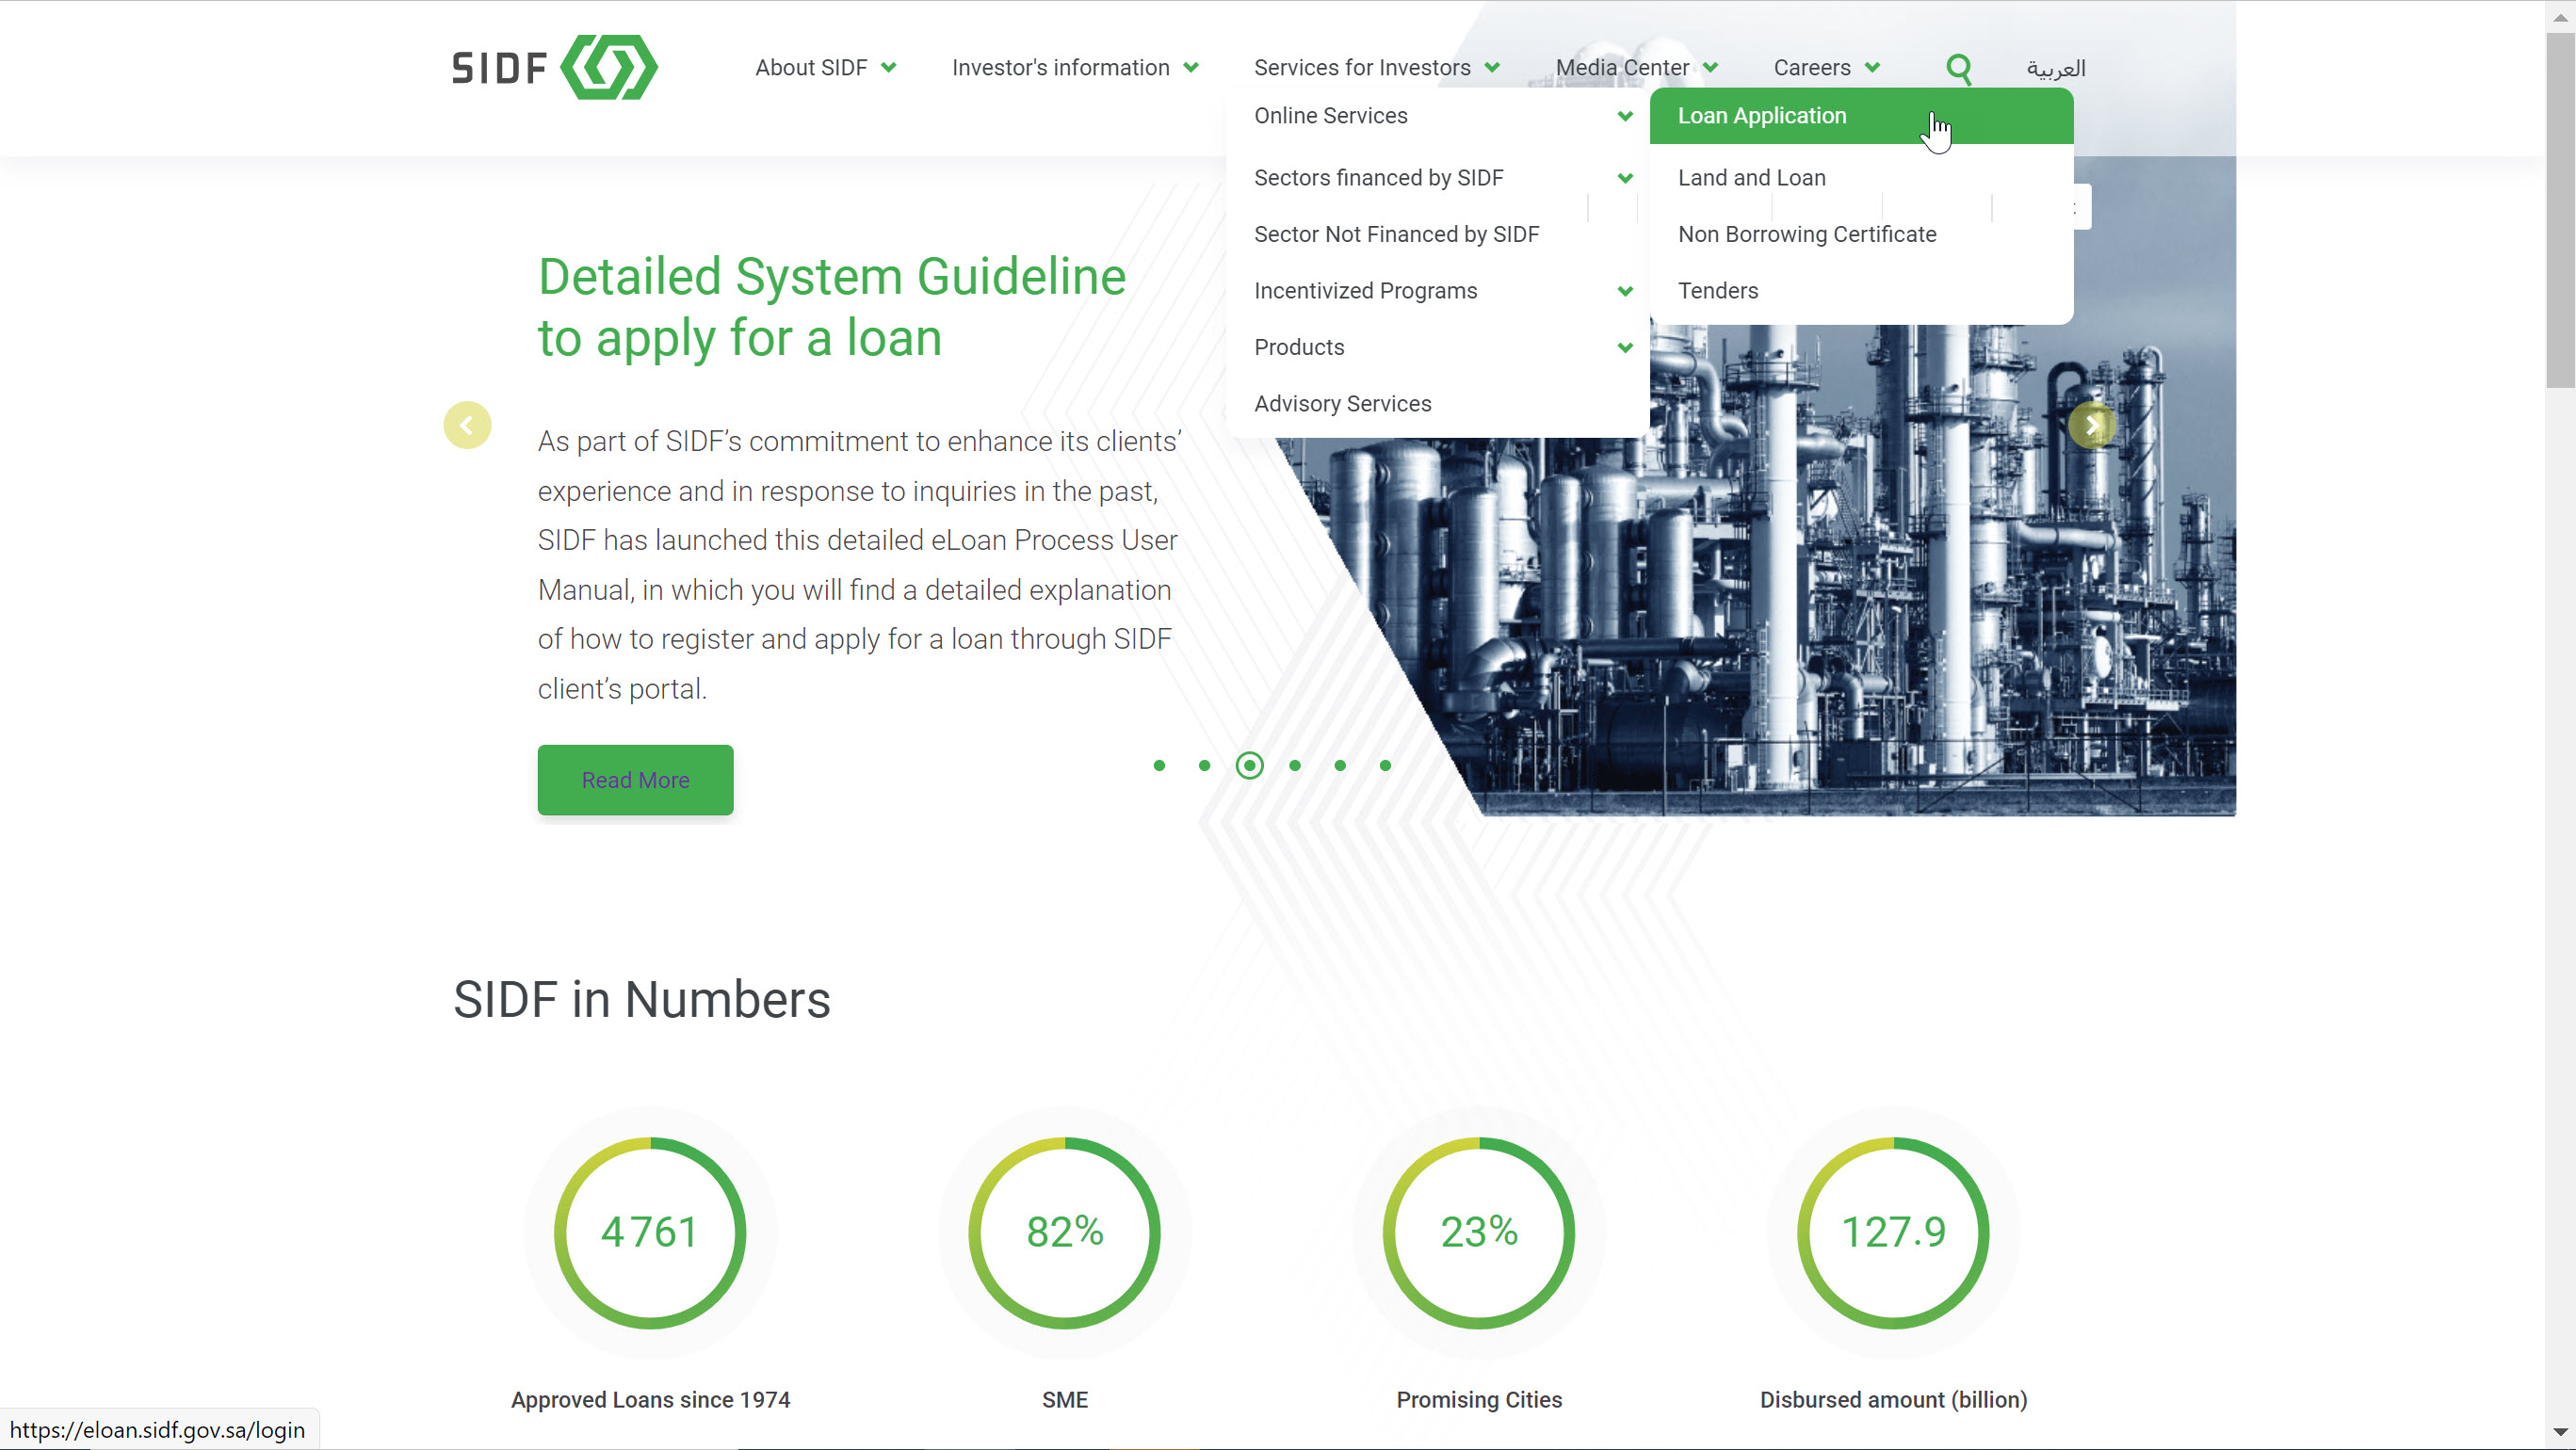The image size is (2576, 1450).
Task: Select sixth carousel dot
Action: pyautogui.click(x=1385, y=766)
